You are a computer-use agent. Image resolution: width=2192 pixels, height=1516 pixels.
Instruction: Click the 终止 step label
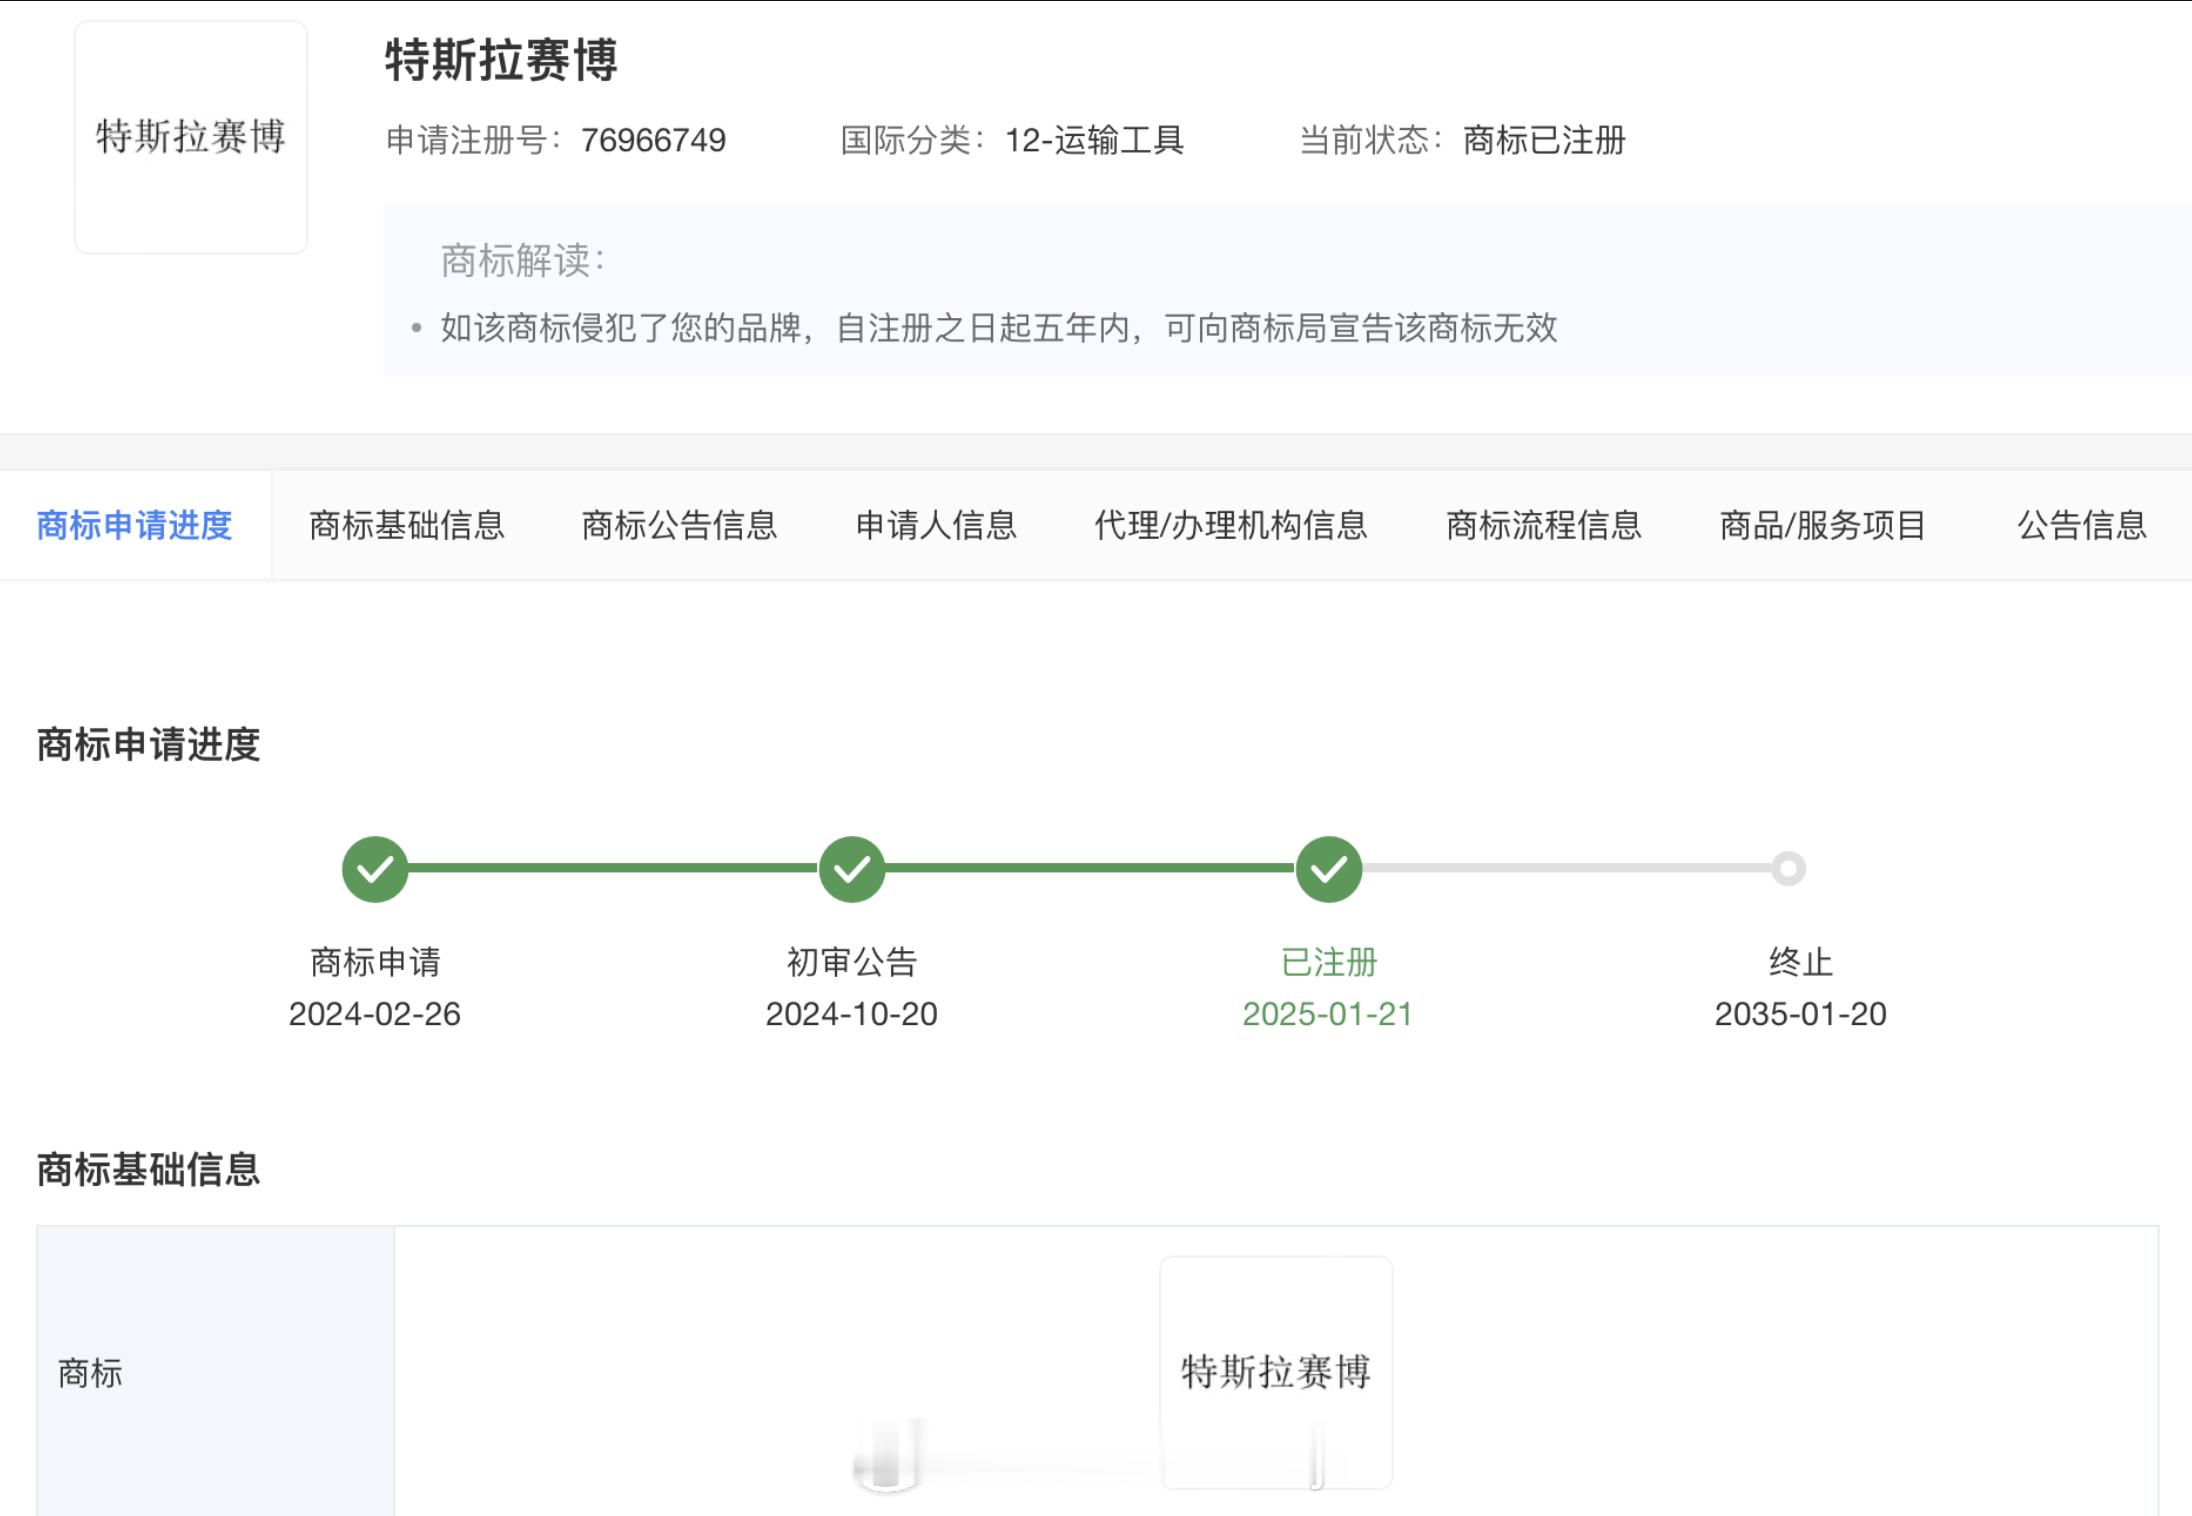pos(1801,962)
